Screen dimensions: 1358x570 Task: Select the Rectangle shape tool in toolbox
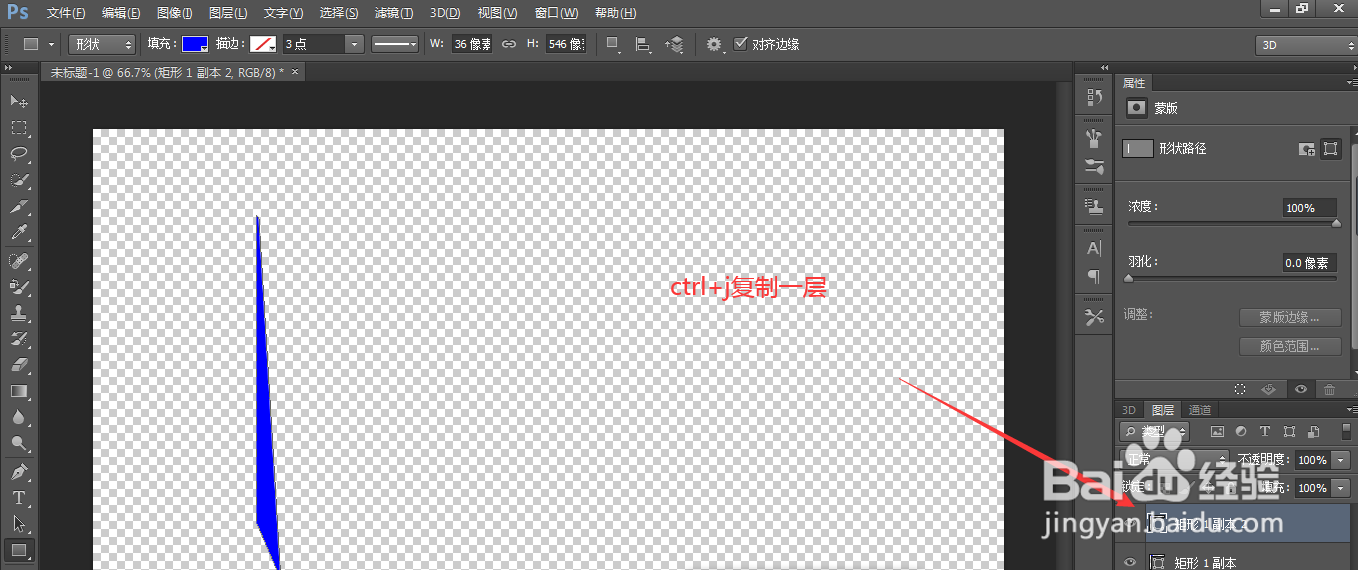(19, 549)
